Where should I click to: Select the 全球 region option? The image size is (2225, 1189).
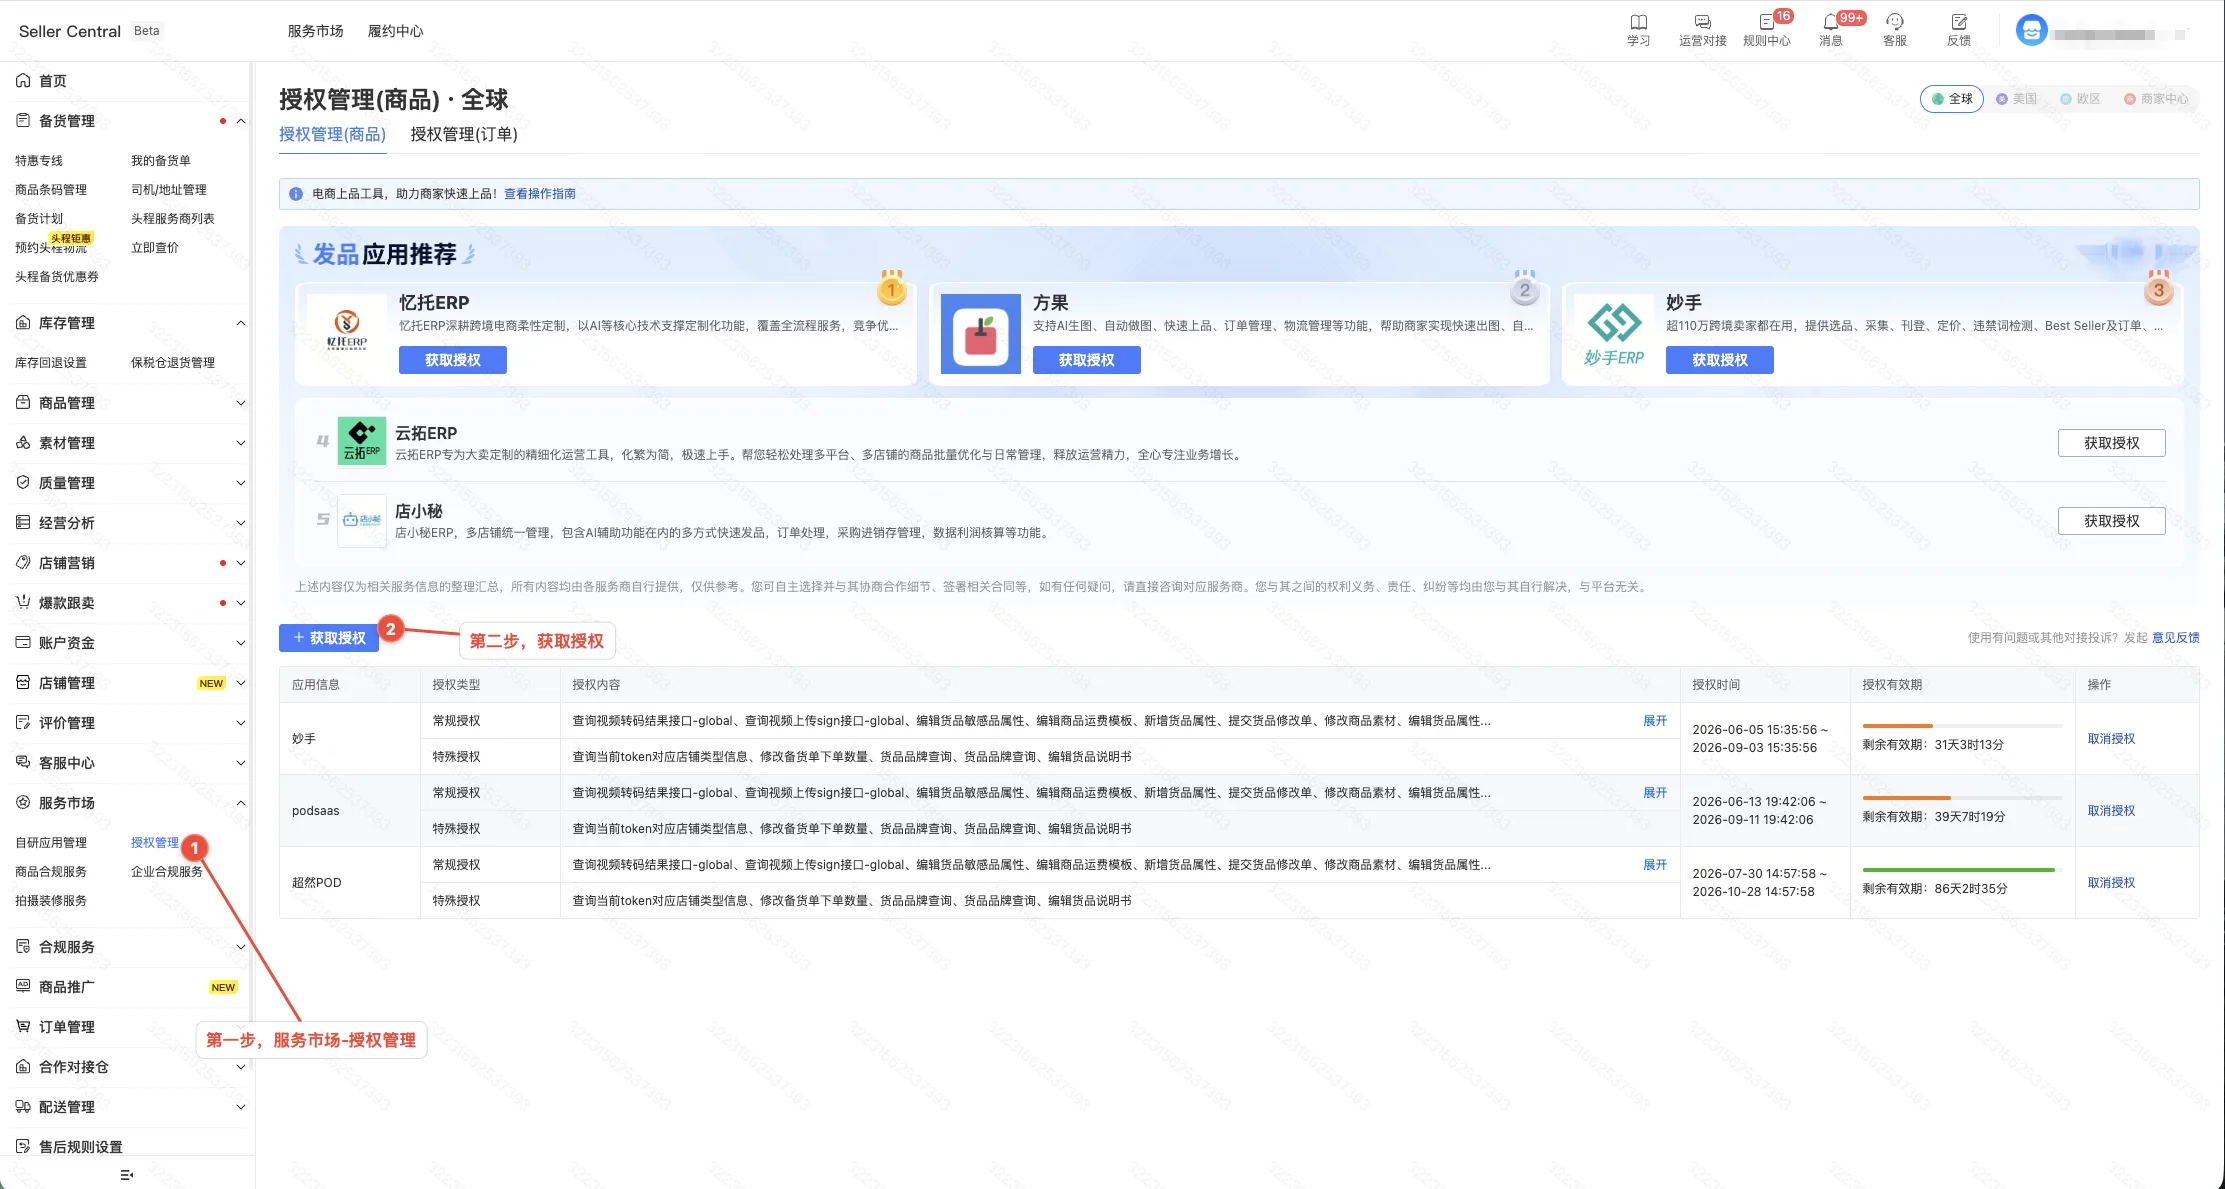[x=1952, y=99]
